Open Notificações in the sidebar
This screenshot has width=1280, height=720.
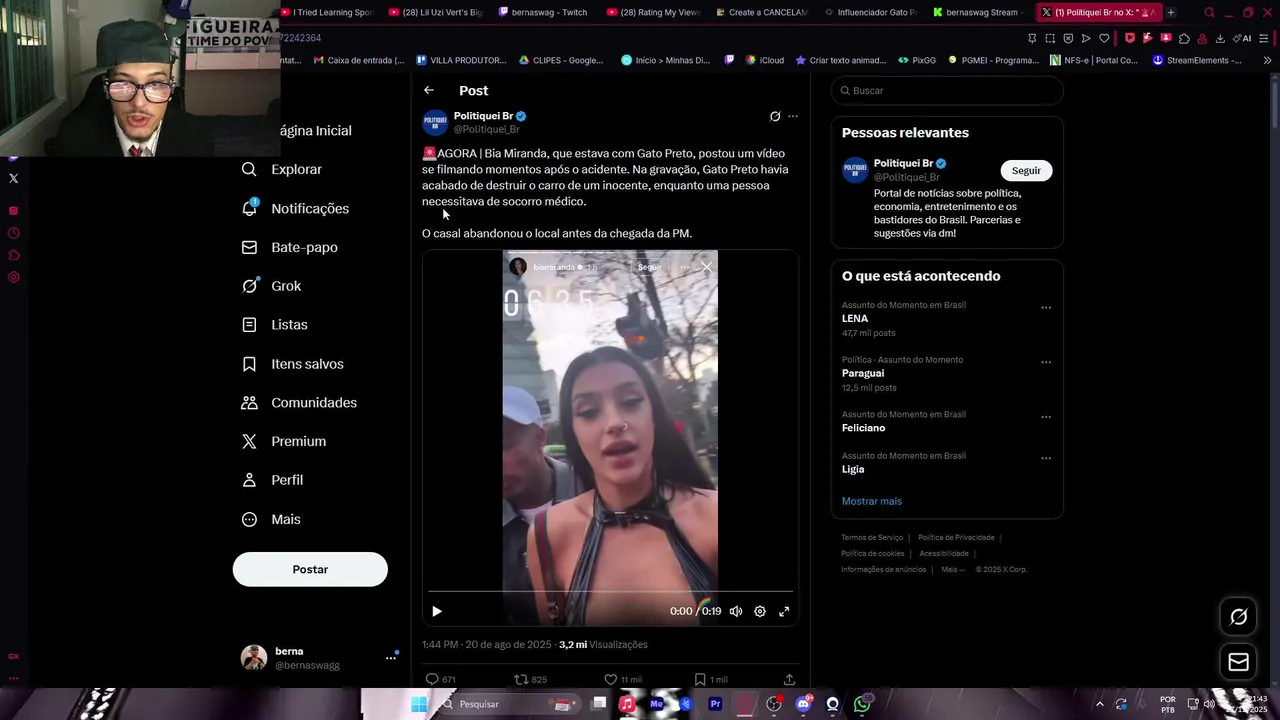[x=295, y=208]
